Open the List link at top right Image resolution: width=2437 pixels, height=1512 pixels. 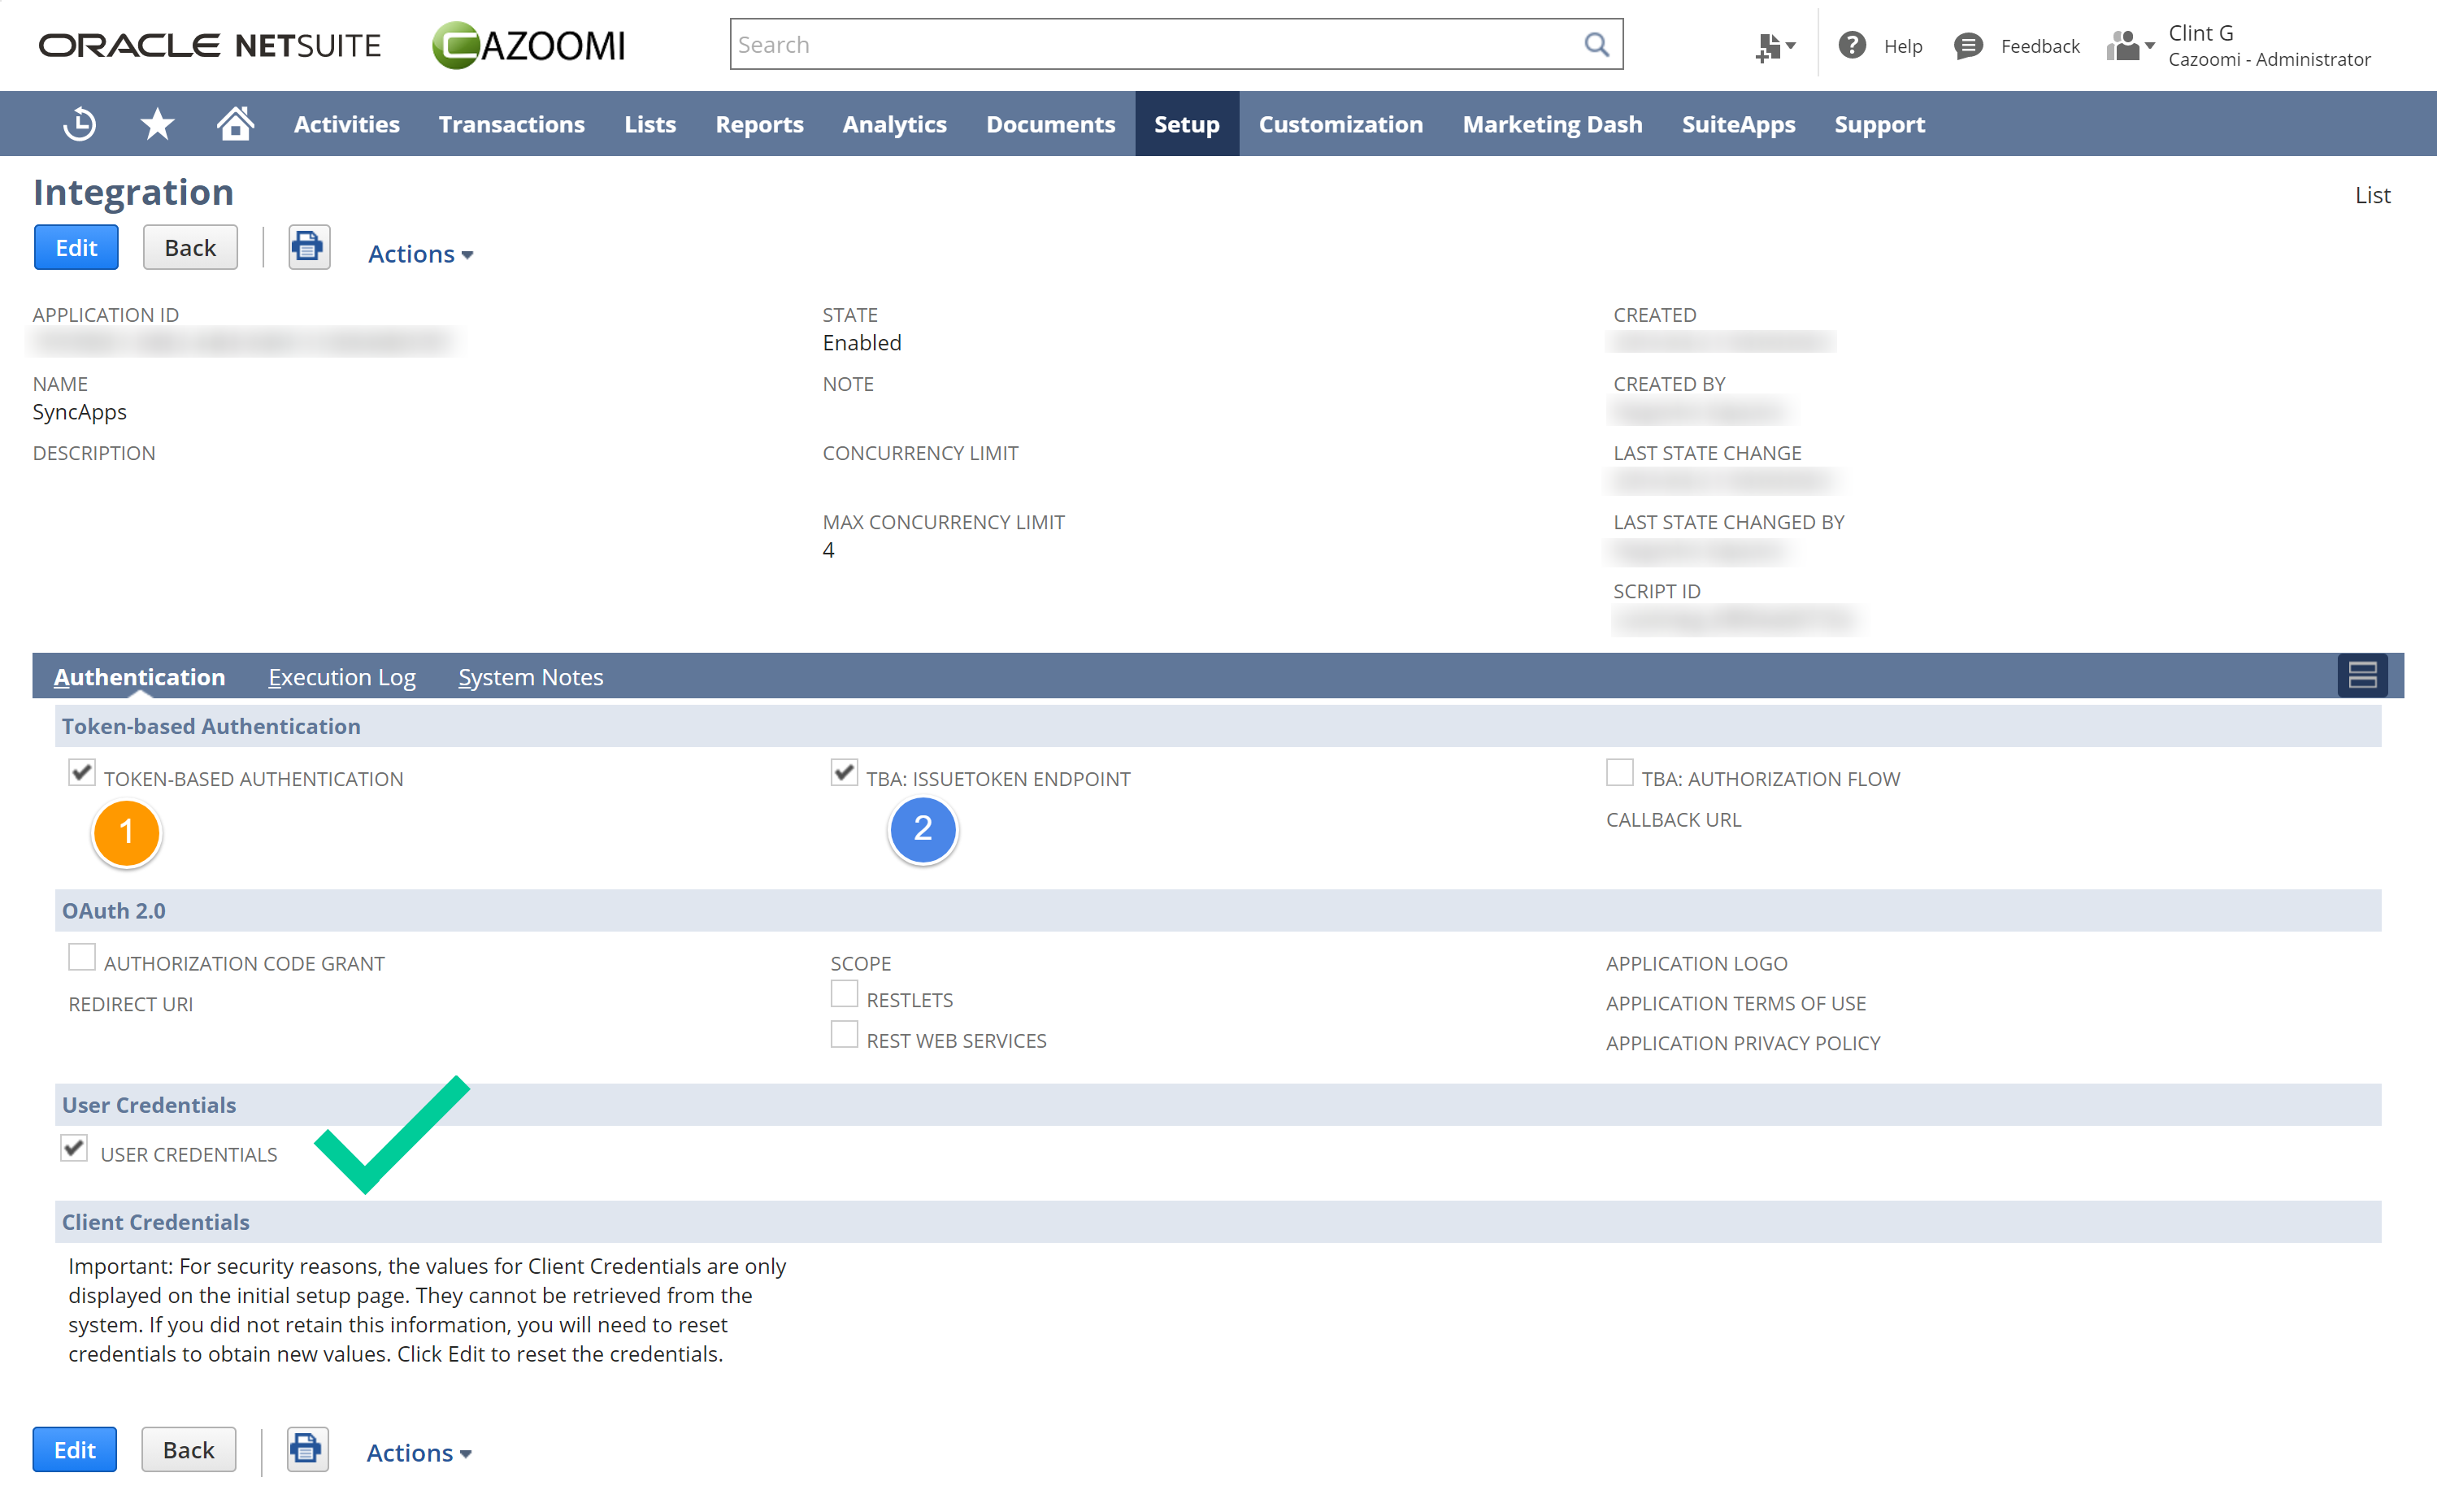point(2373,194)
